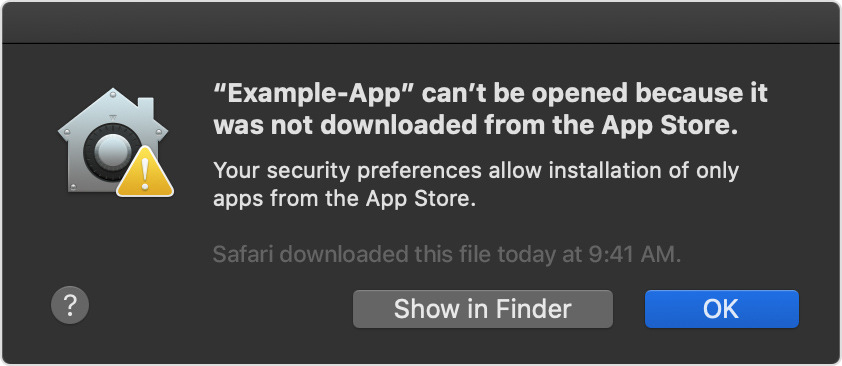
Task: Click "apps from the App Store." description line
Action: 345,200
